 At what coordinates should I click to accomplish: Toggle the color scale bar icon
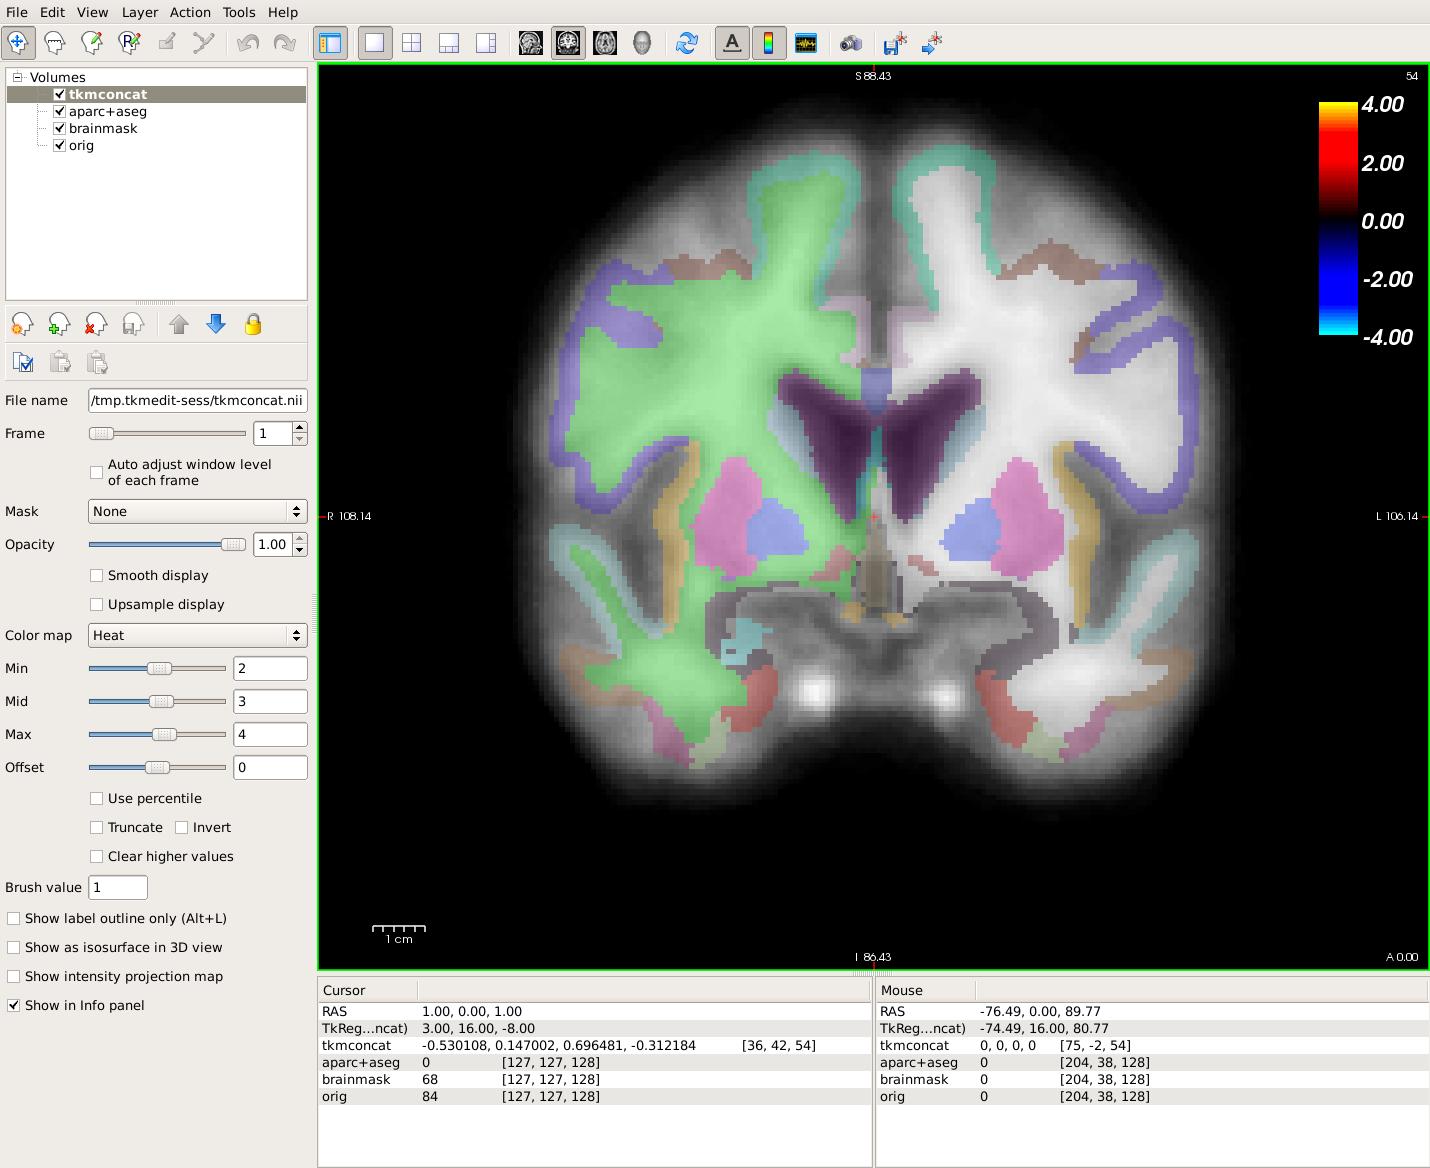click(768, 43)
